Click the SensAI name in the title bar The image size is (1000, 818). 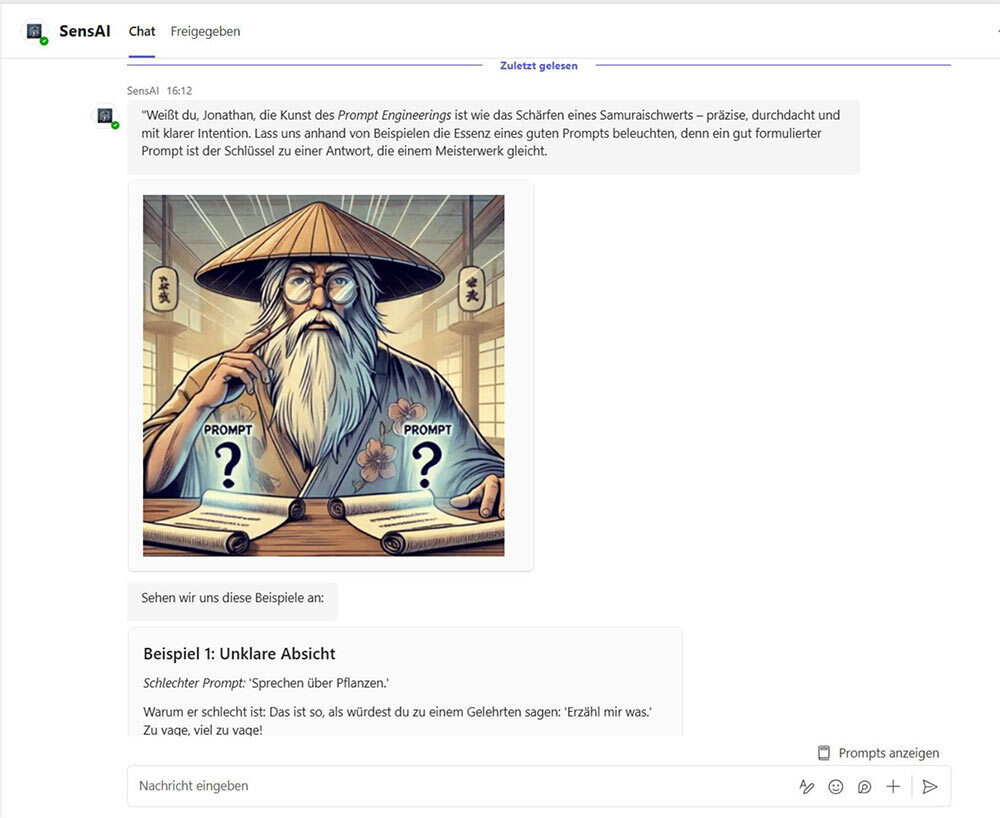pos(85,30)
